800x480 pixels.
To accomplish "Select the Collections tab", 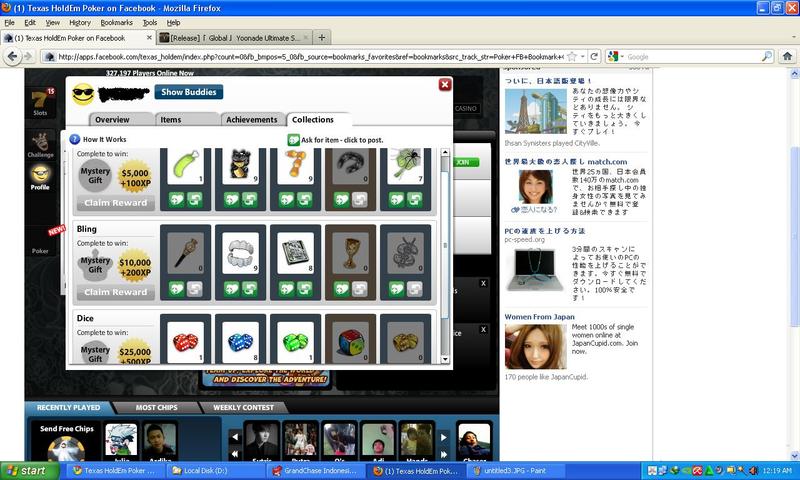I will pos(318,119).
